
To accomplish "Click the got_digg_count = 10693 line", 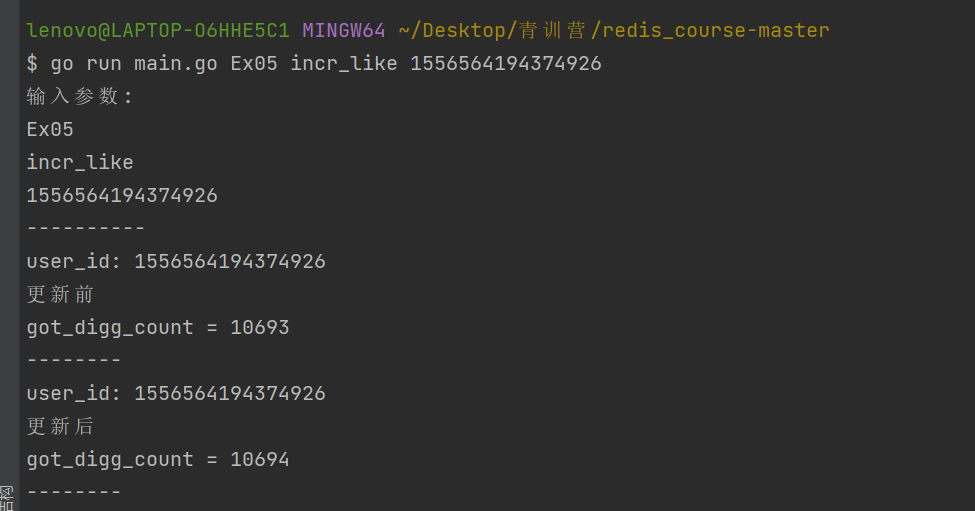I will [158, 328].
